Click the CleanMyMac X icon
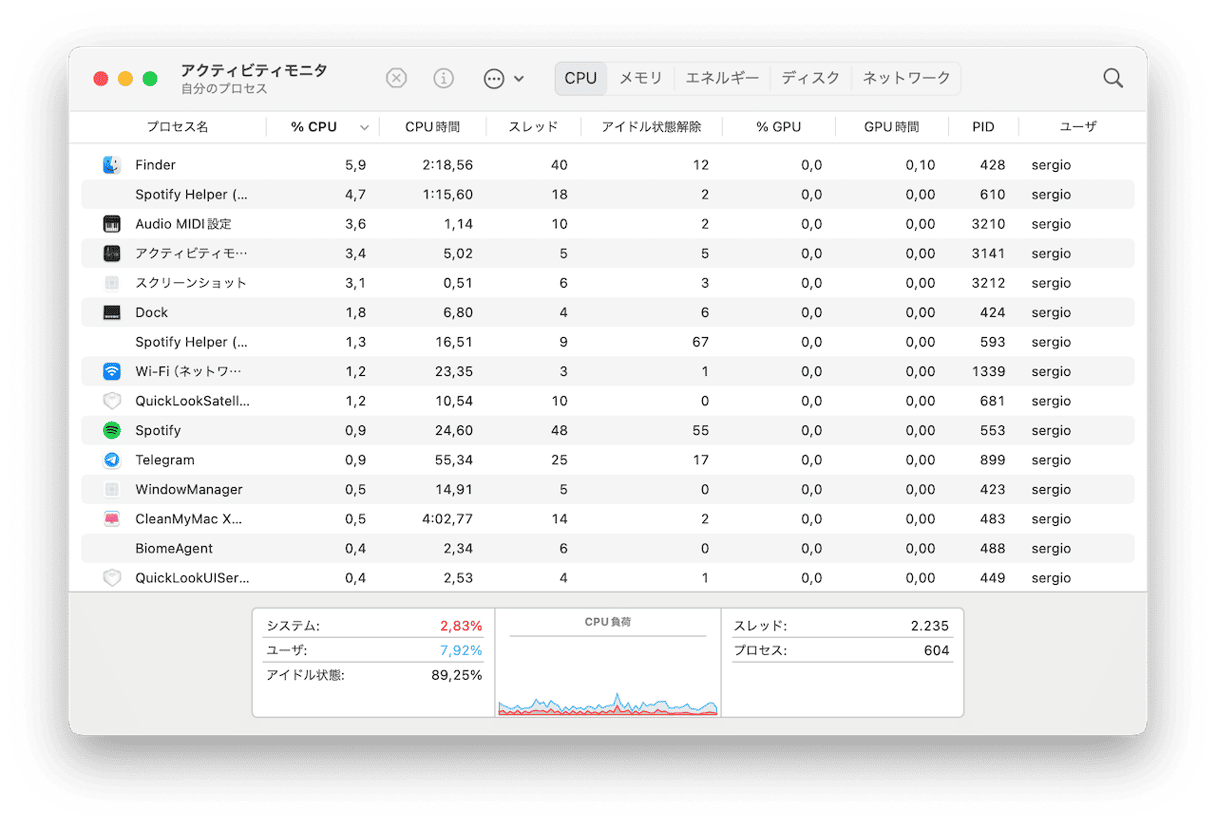Image resolution: width=1216 pixels, height=826 pixels. [x=112, y=519]
